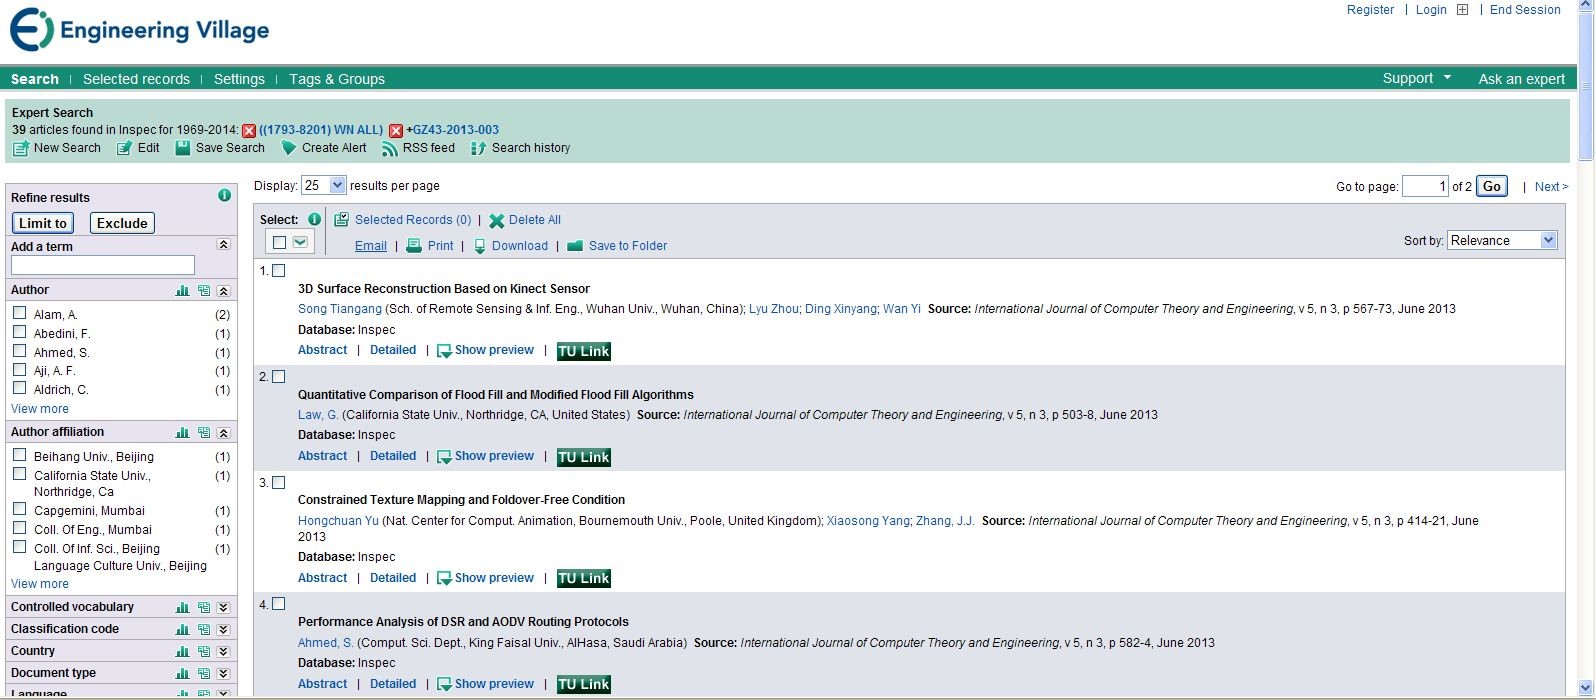
Task: Export Author affiliation data icon
Action: point(204,433)
